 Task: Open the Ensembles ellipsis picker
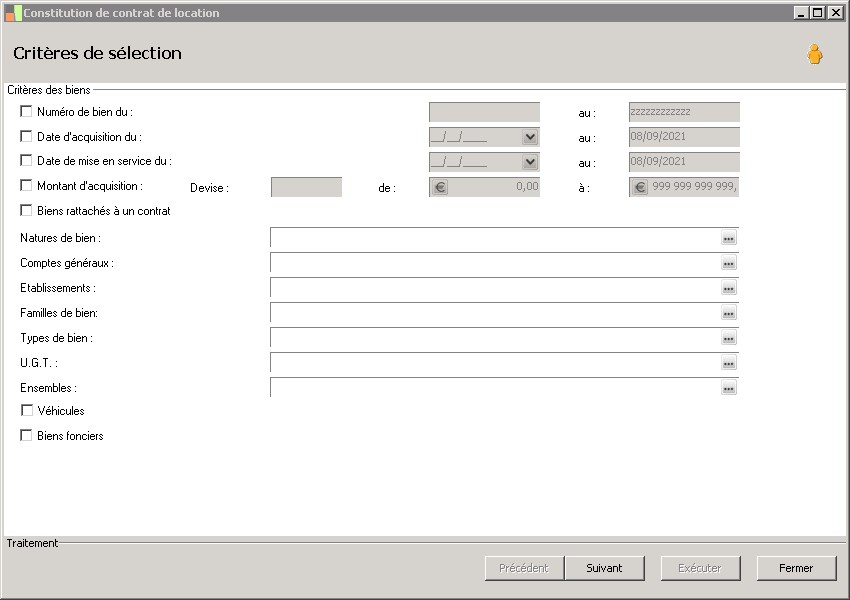[x=729, y=388]
